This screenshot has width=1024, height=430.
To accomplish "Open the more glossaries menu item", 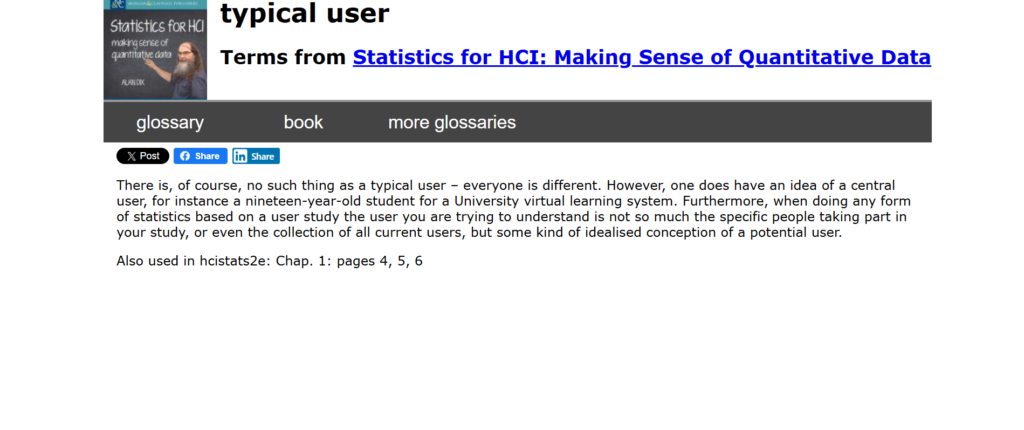I will coord(452,122).
